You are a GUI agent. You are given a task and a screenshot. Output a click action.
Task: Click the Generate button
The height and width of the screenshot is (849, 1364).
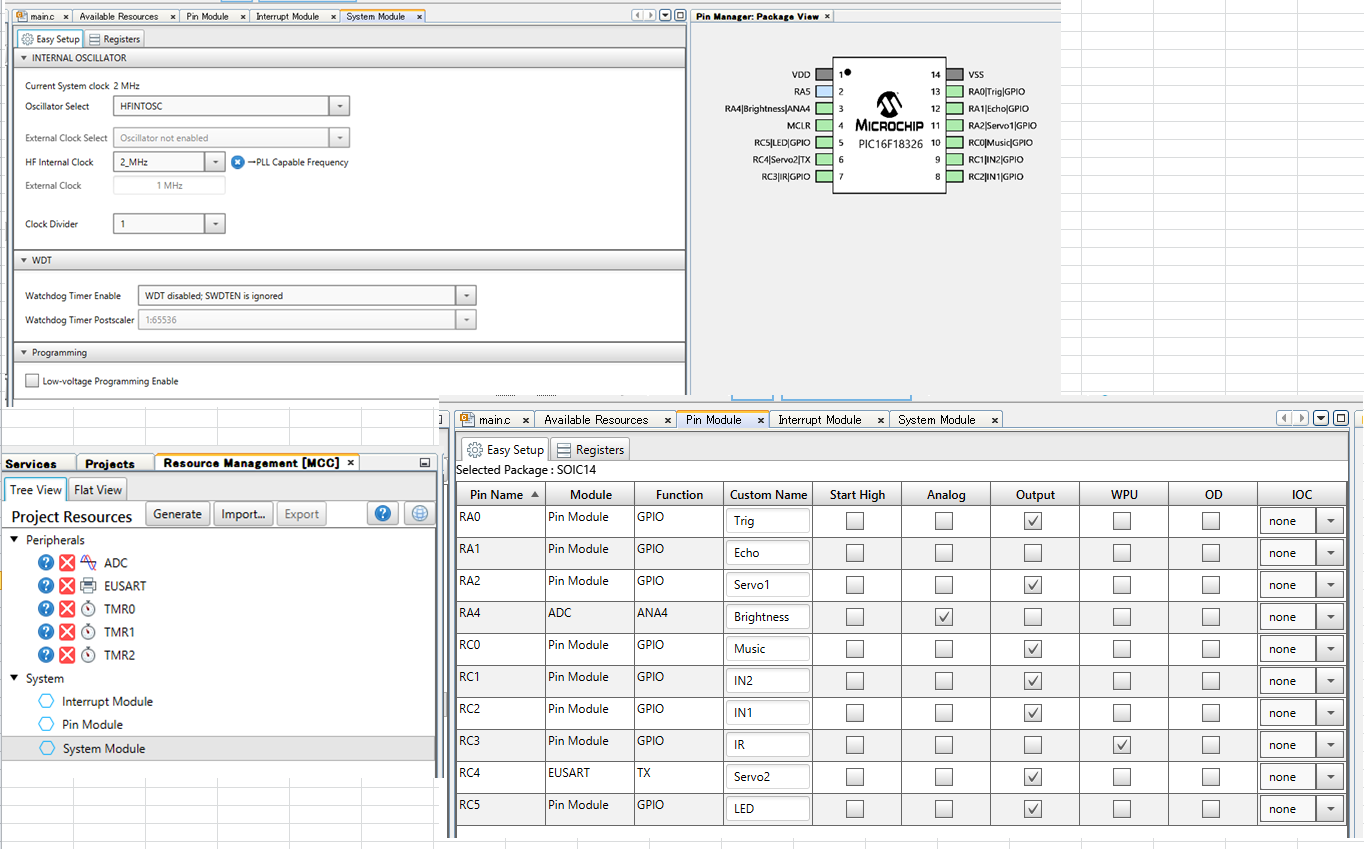tap(178, 514)
